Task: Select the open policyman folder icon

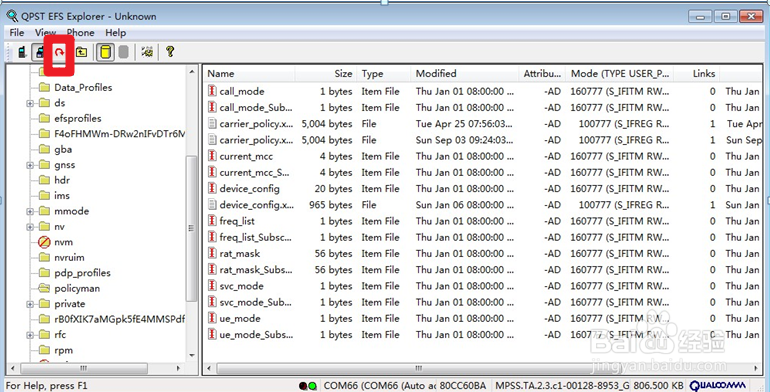Action: pyautogui.click(x=44, y=288)
